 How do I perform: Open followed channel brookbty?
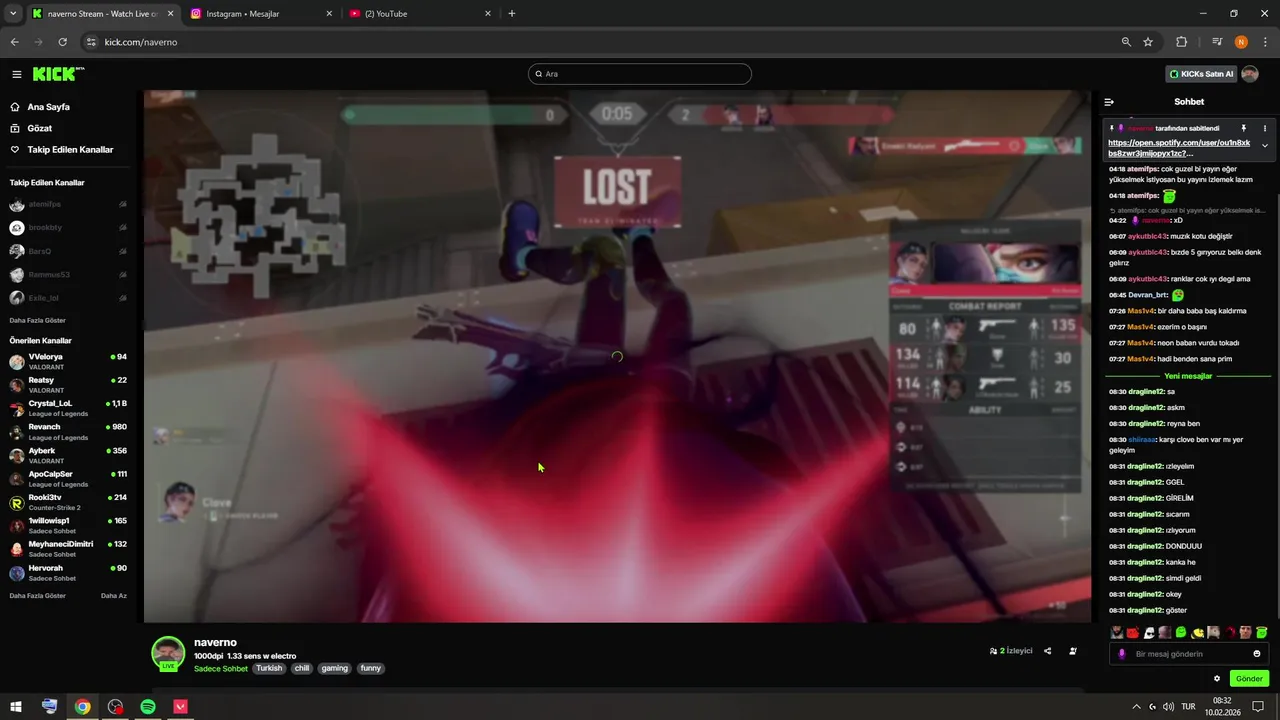[x=68, y=228]
